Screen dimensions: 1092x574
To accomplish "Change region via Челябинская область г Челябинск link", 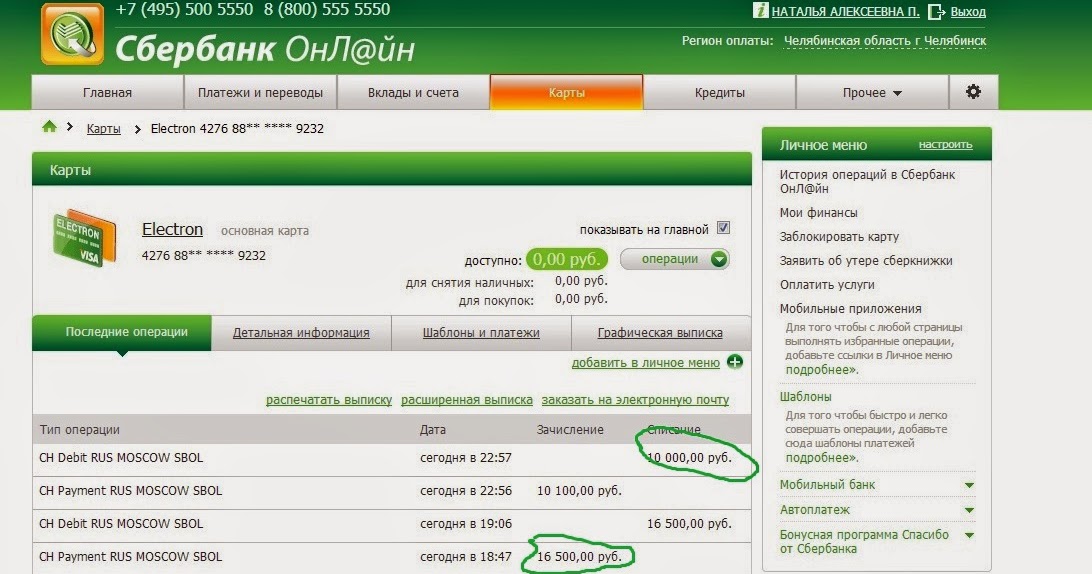I will tap(884, 41).
